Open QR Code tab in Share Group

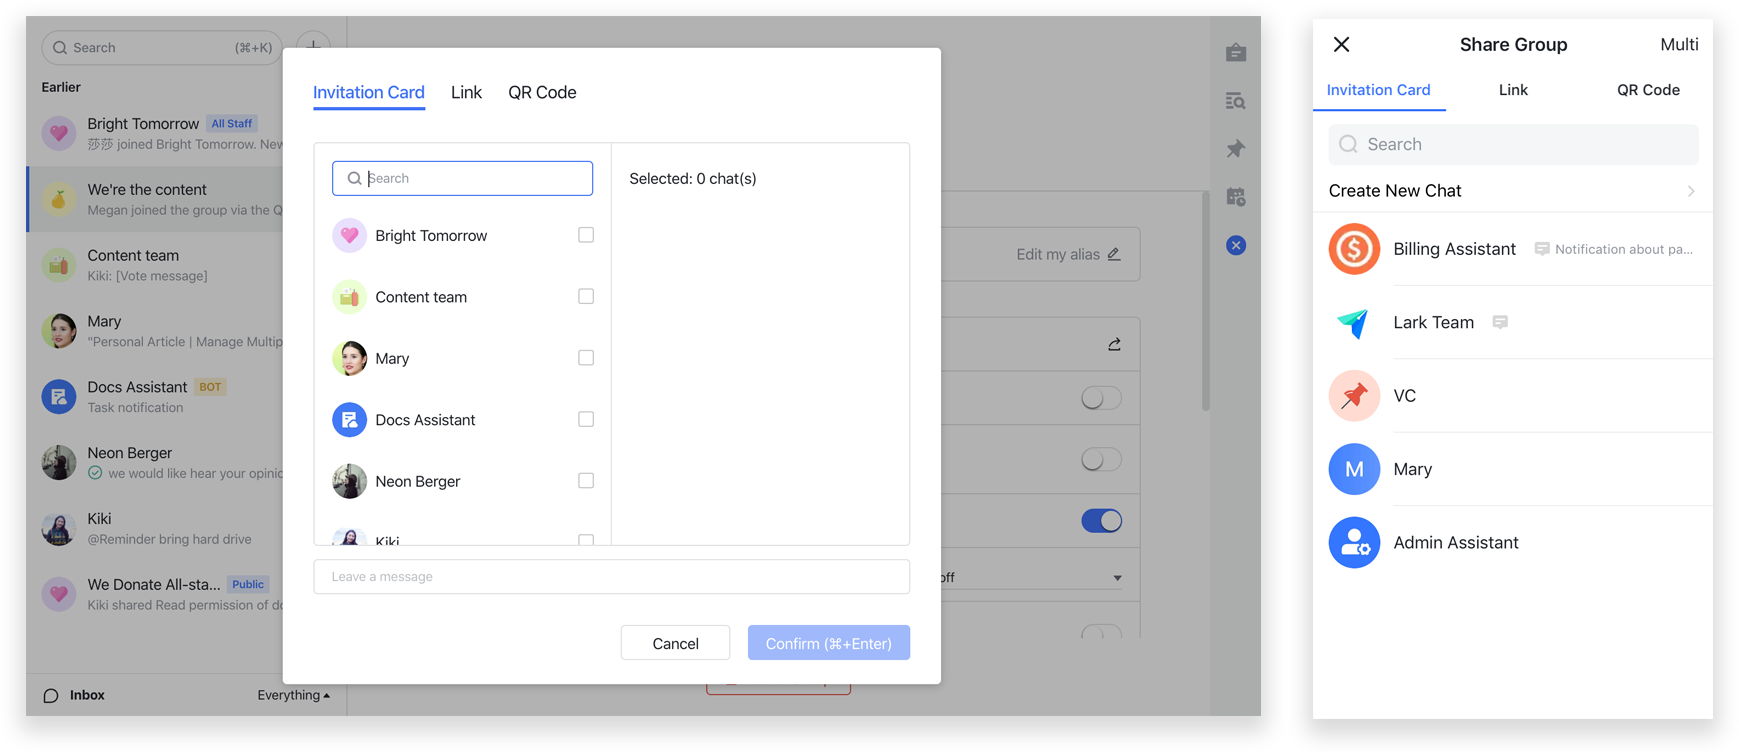pyautogui.click(x=1648, y=90)
